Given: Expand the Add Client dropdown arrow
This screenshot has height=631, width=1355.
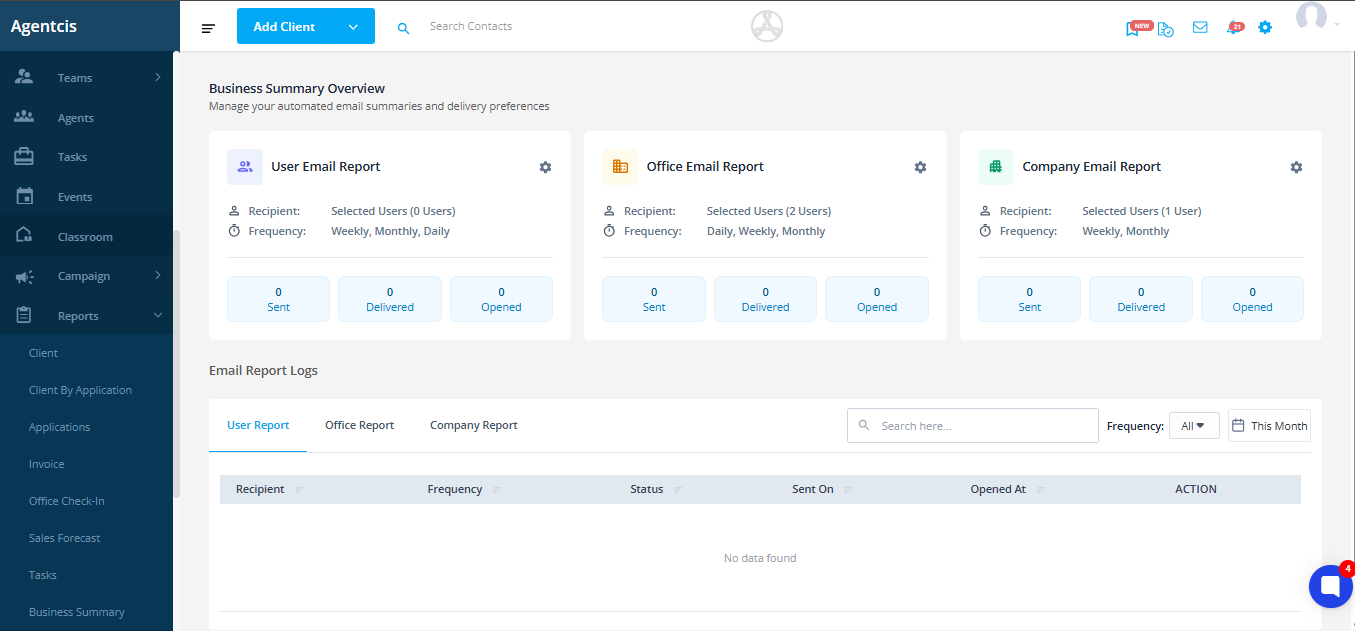Looking at the screenshot, I should [x=353, y=27].
